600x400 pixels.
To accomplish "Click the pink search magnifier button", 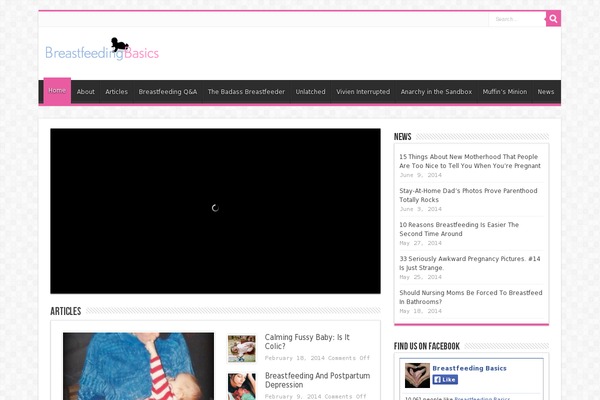I will point(553,18).
